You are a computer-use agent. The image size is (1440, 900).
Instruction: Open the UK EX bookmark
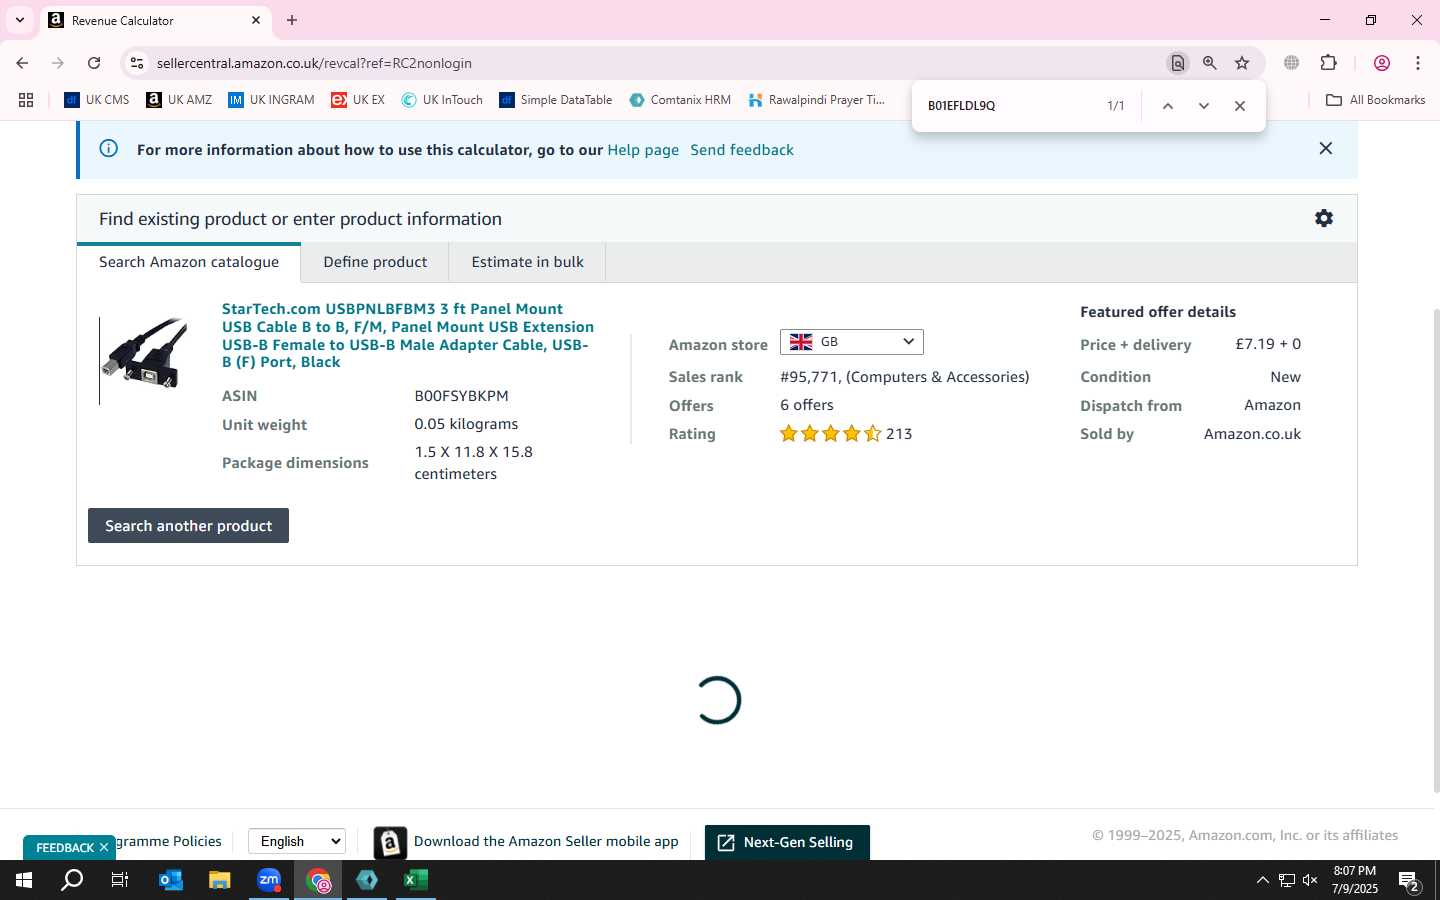pos(358,100)
